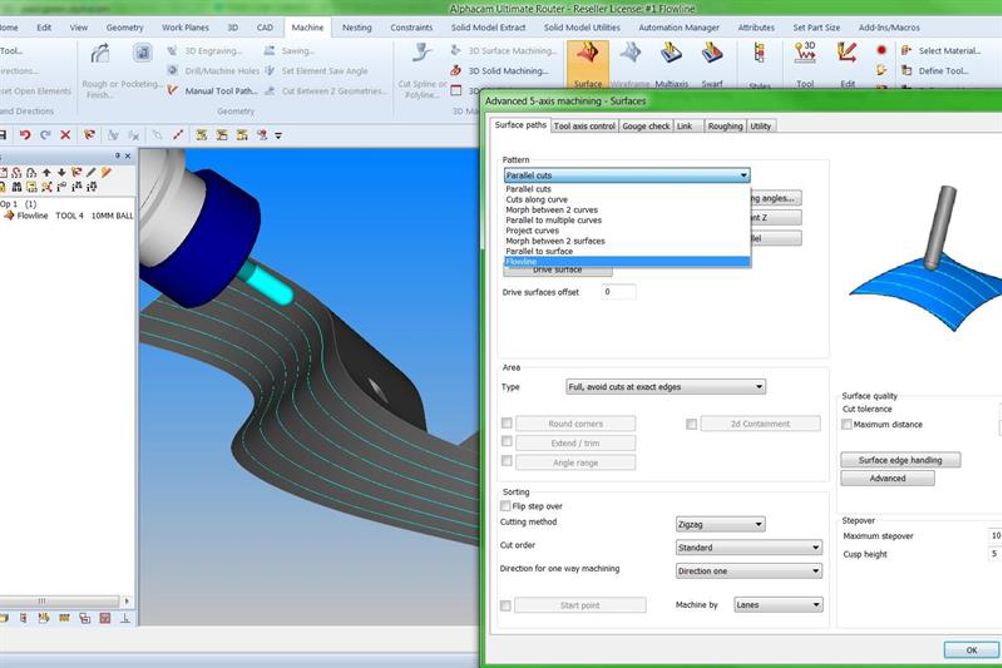Click the down arrow in operations panel

(x=61, y=173)
